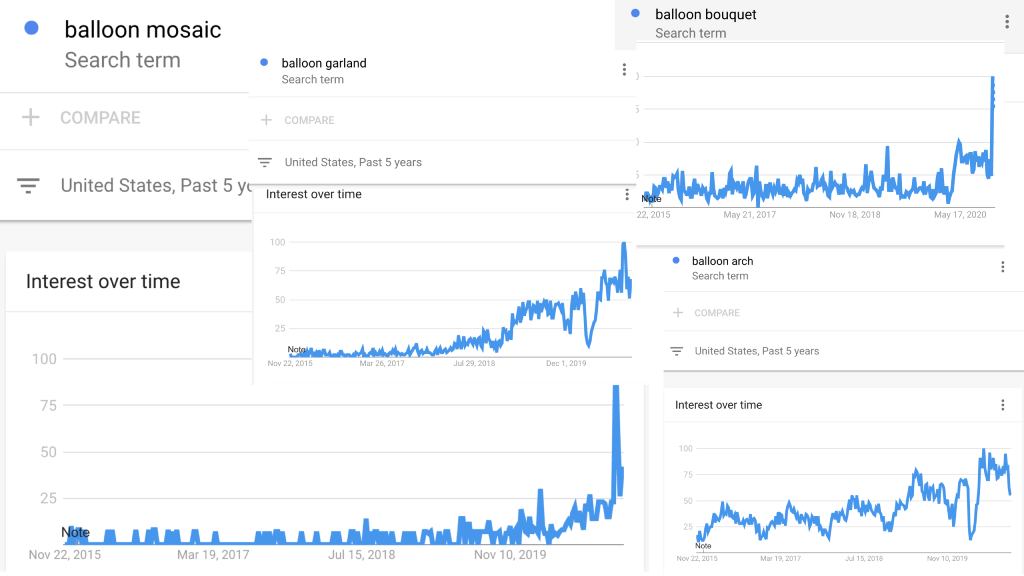1024x576 pixels.
Task: Click the blue dot next to balloon mosaic
Action: click(31, 28)
